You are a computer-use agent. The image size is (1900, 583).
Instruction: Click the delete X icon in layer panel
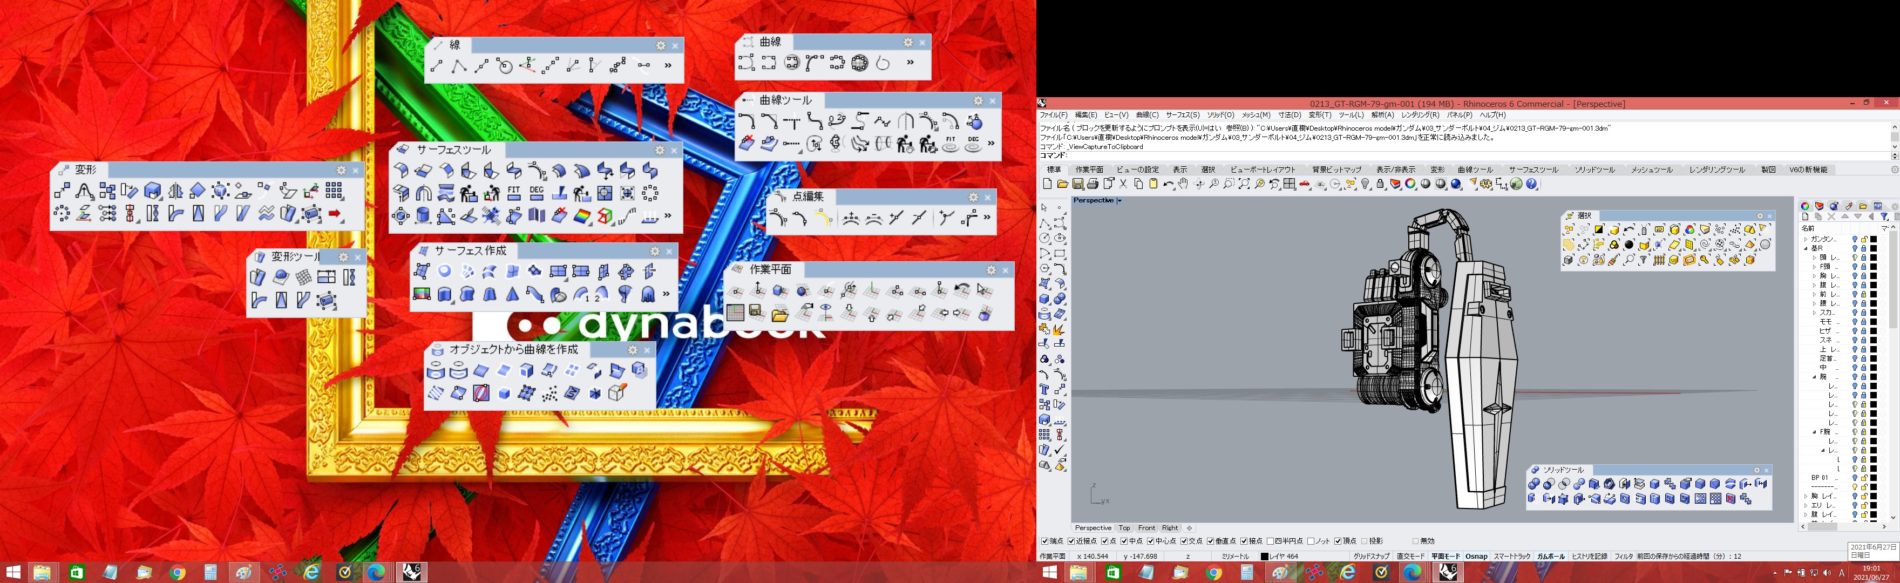(1831, 216)
